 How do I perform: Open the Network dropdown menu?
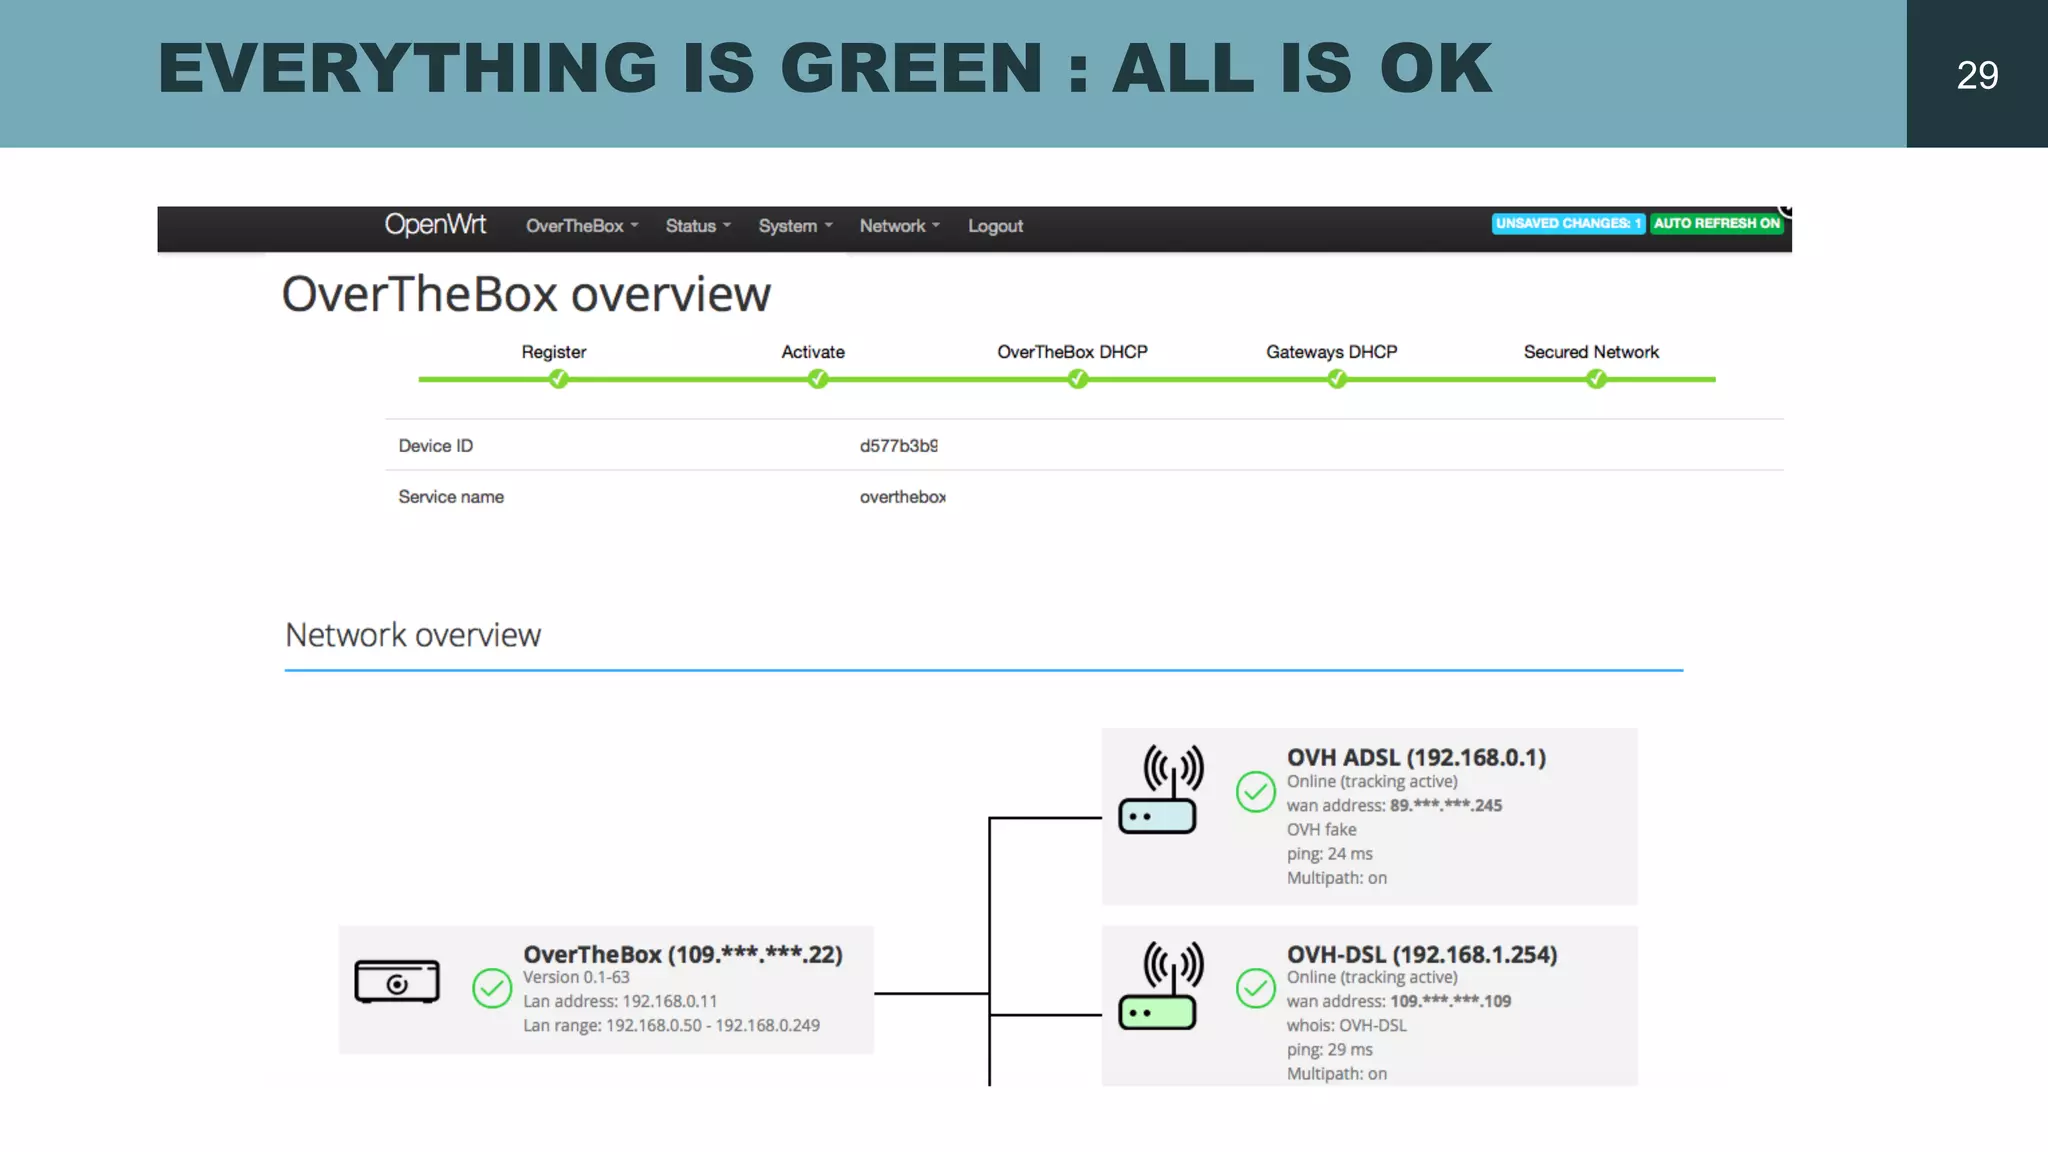[899, 226]
